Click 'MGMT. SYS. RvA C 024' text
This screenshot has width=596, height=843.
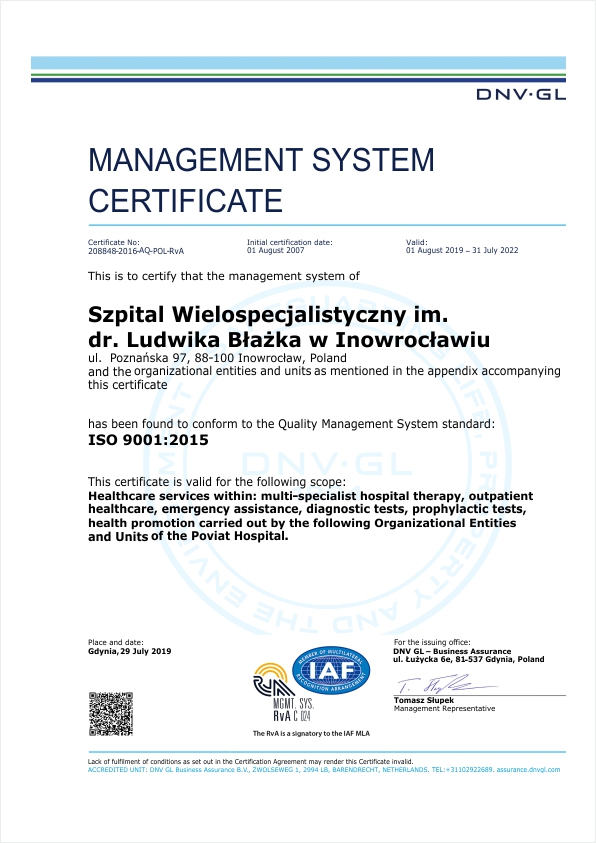[293, 710]
